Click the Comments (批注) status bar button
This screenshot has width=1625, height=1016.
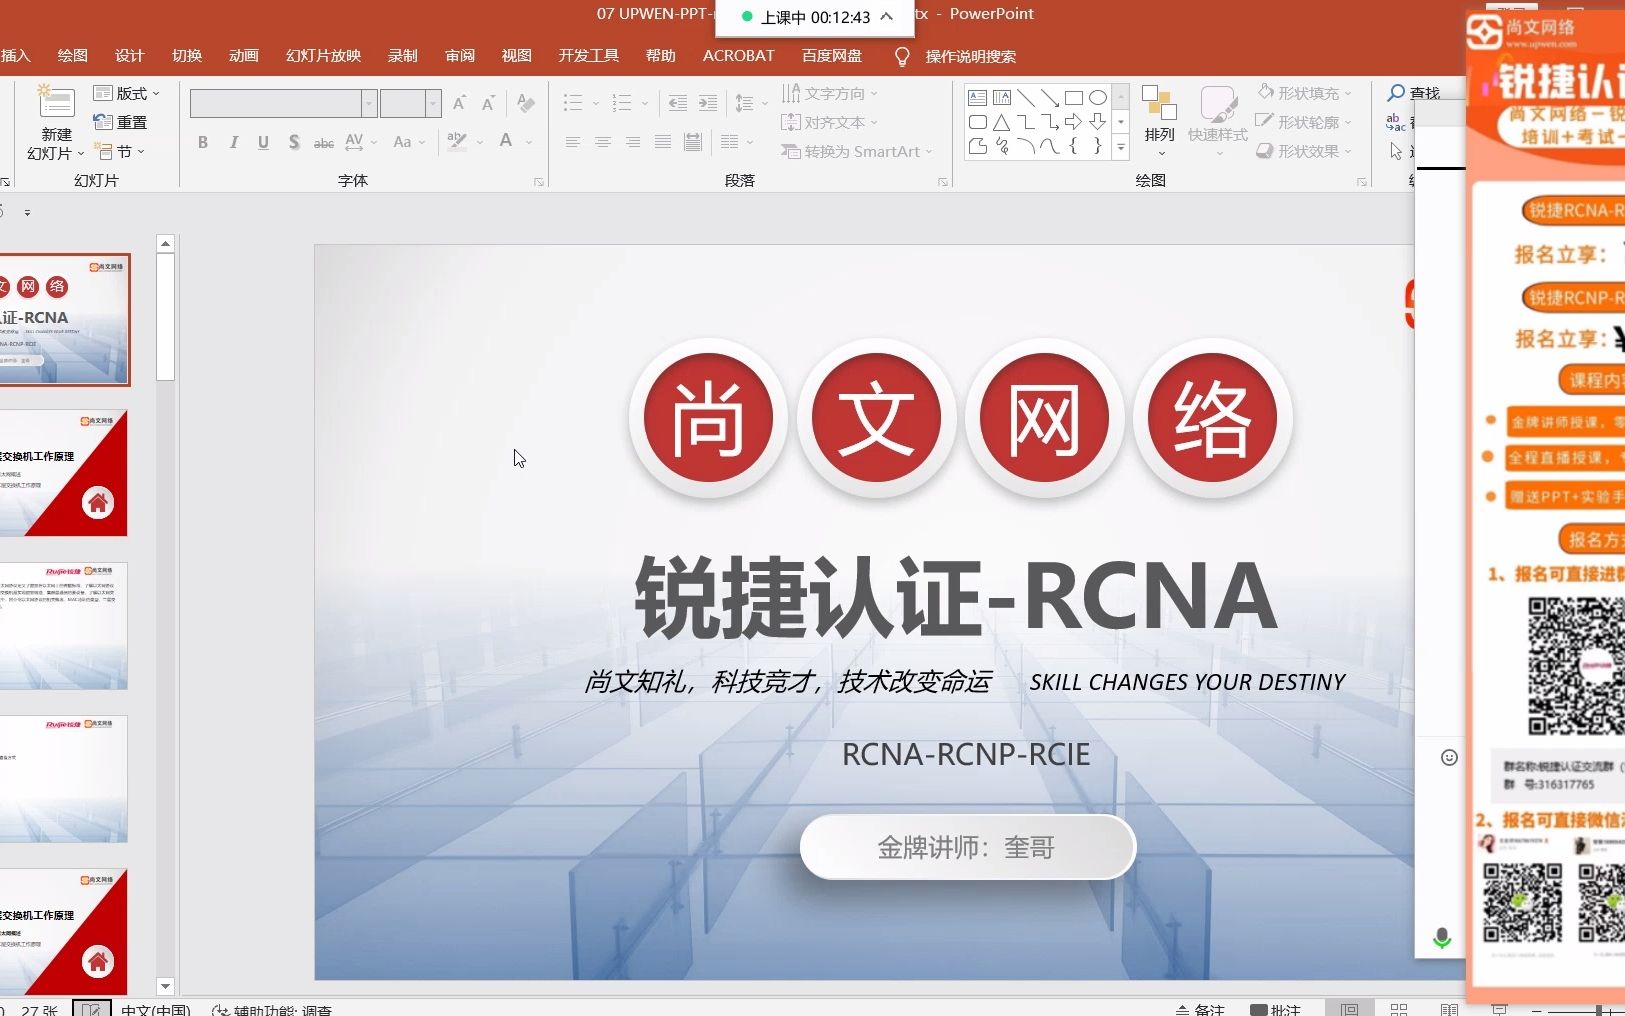1276,1009
